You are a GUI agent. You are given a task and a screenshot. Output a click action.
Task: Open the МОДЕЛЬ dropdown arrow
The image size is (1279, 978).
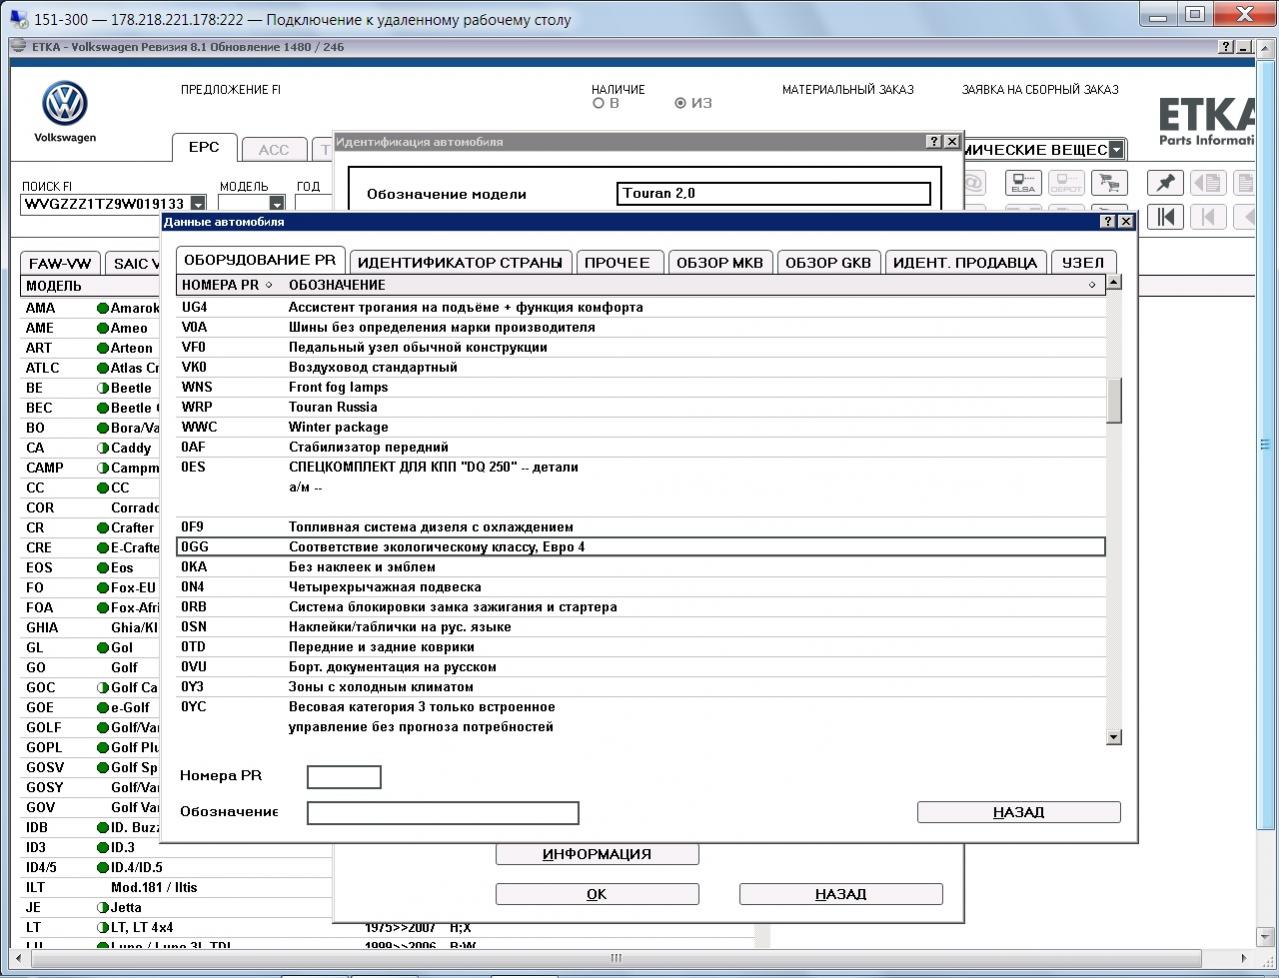coord(276,204)
